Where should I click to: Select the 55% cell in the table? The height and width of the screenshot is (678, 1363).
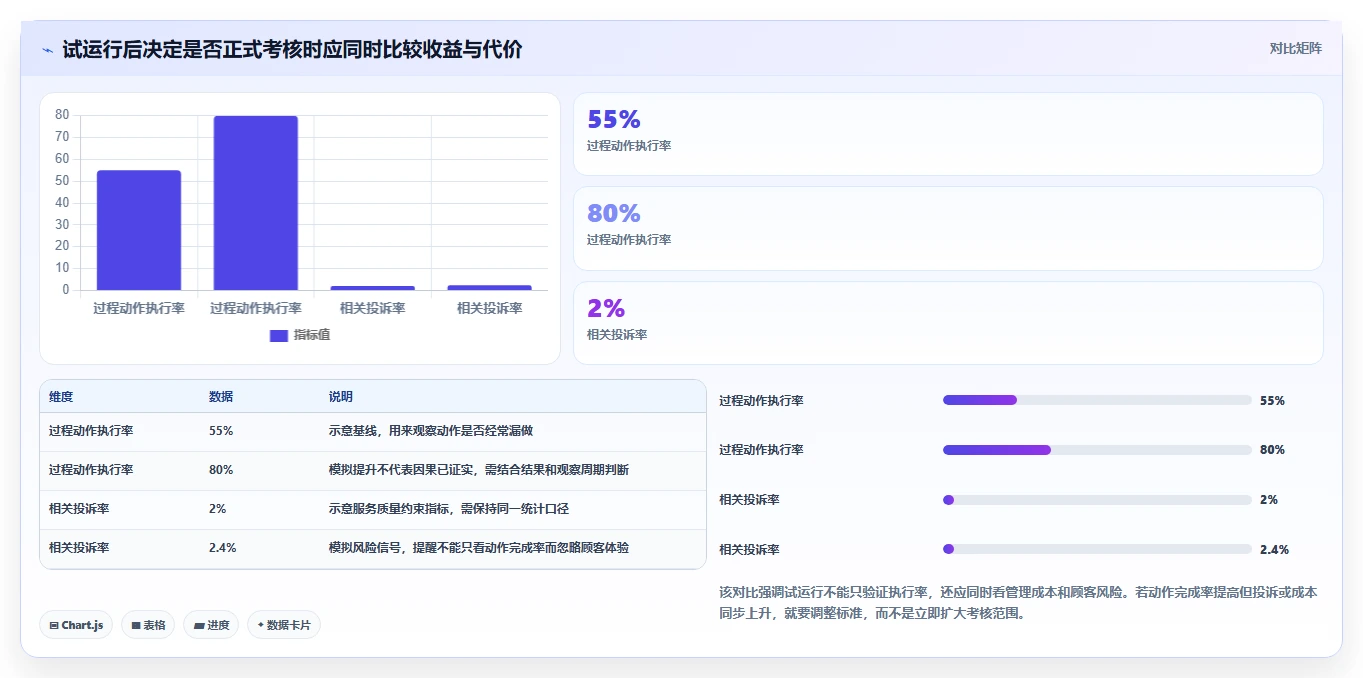tap(221, 431)
